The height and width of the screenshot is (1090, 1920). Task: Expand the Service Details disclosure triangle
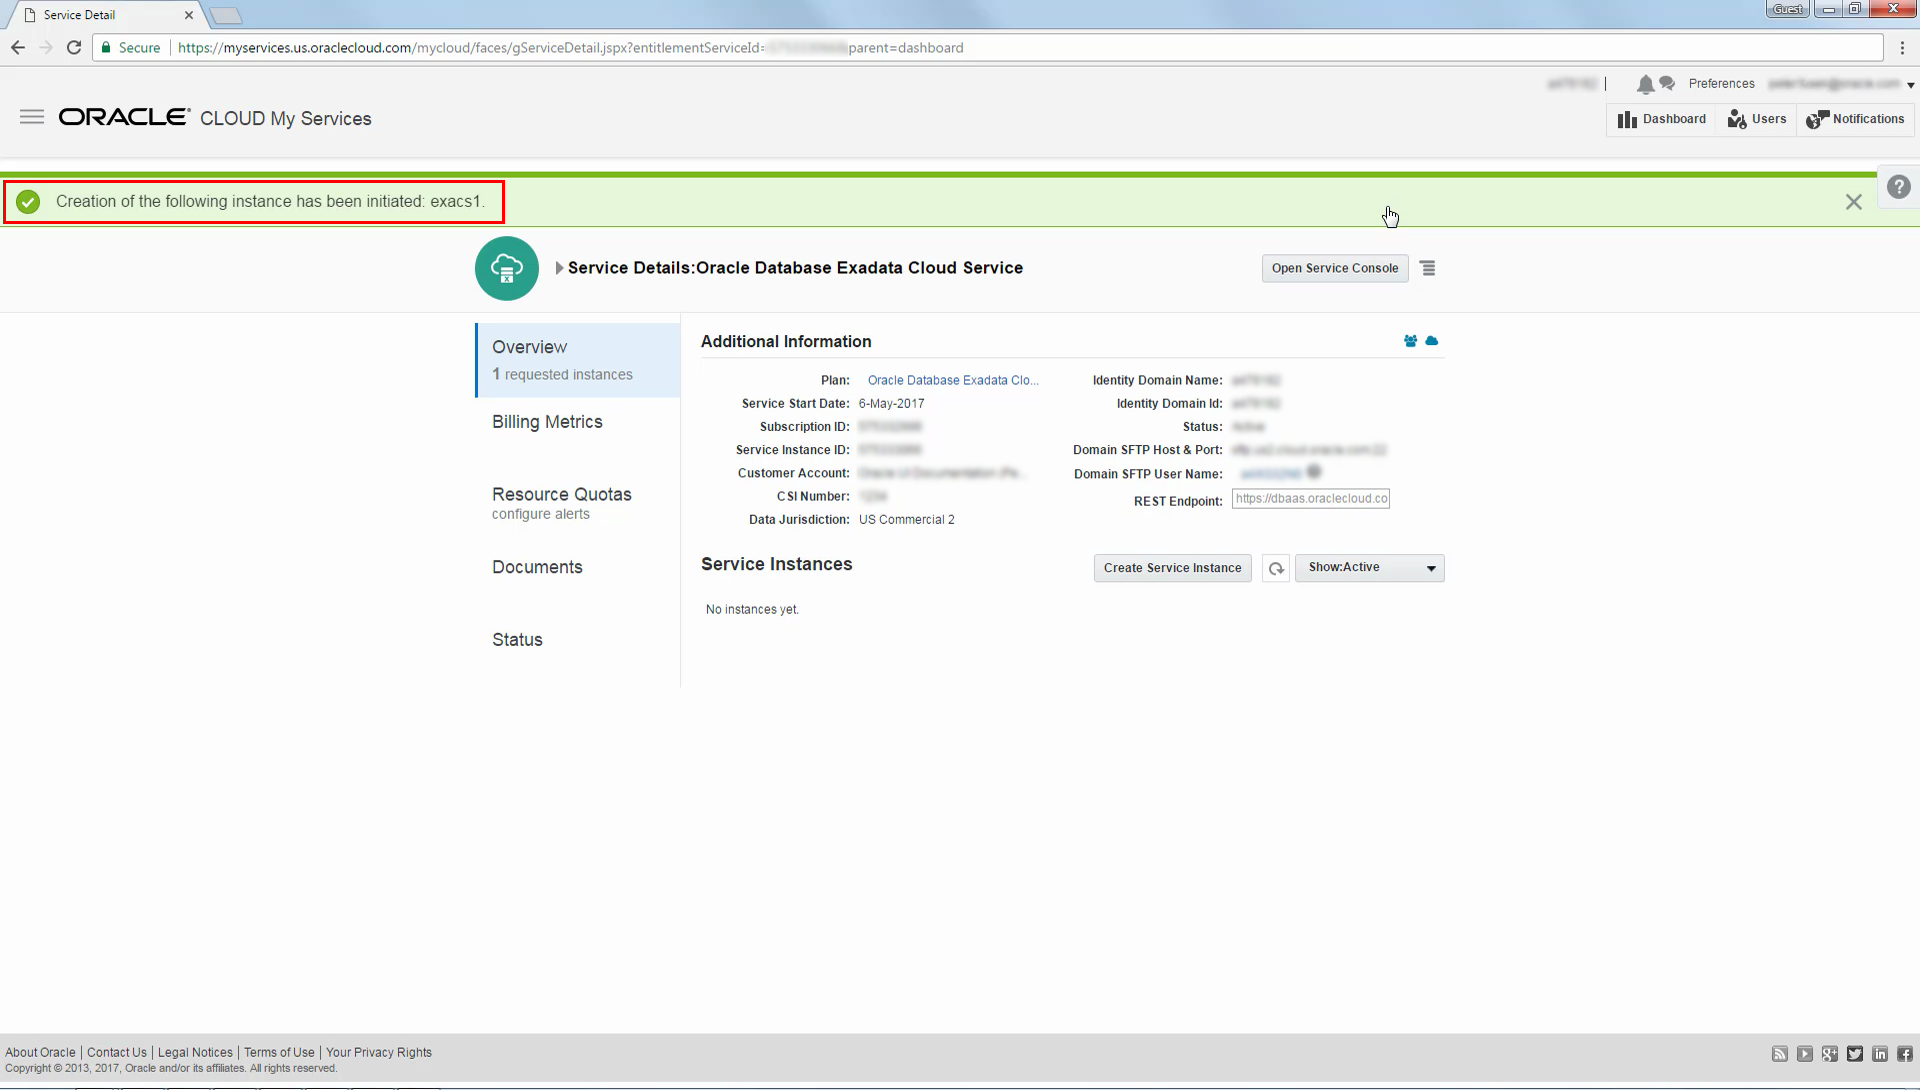point(560,268)
